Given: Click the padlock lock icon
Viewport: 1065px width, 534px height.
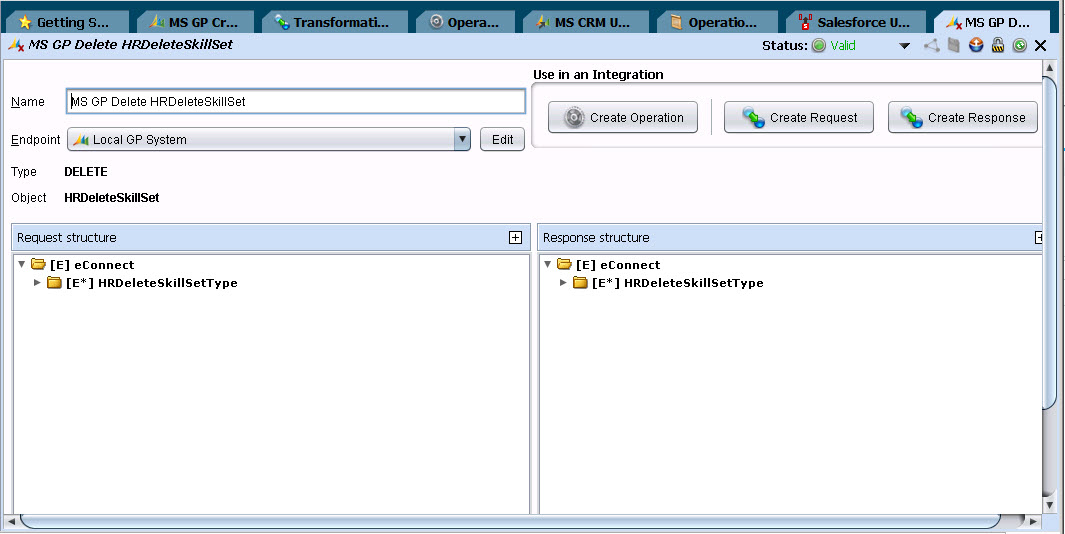Looking at the screenshot, I should 998,46.
